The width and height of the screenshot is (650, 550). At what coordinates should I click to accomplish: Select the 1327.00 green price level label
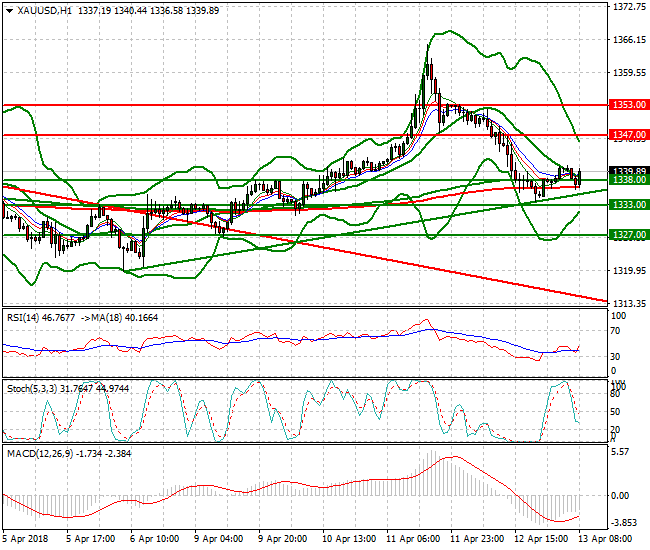(x=629, y=235)
